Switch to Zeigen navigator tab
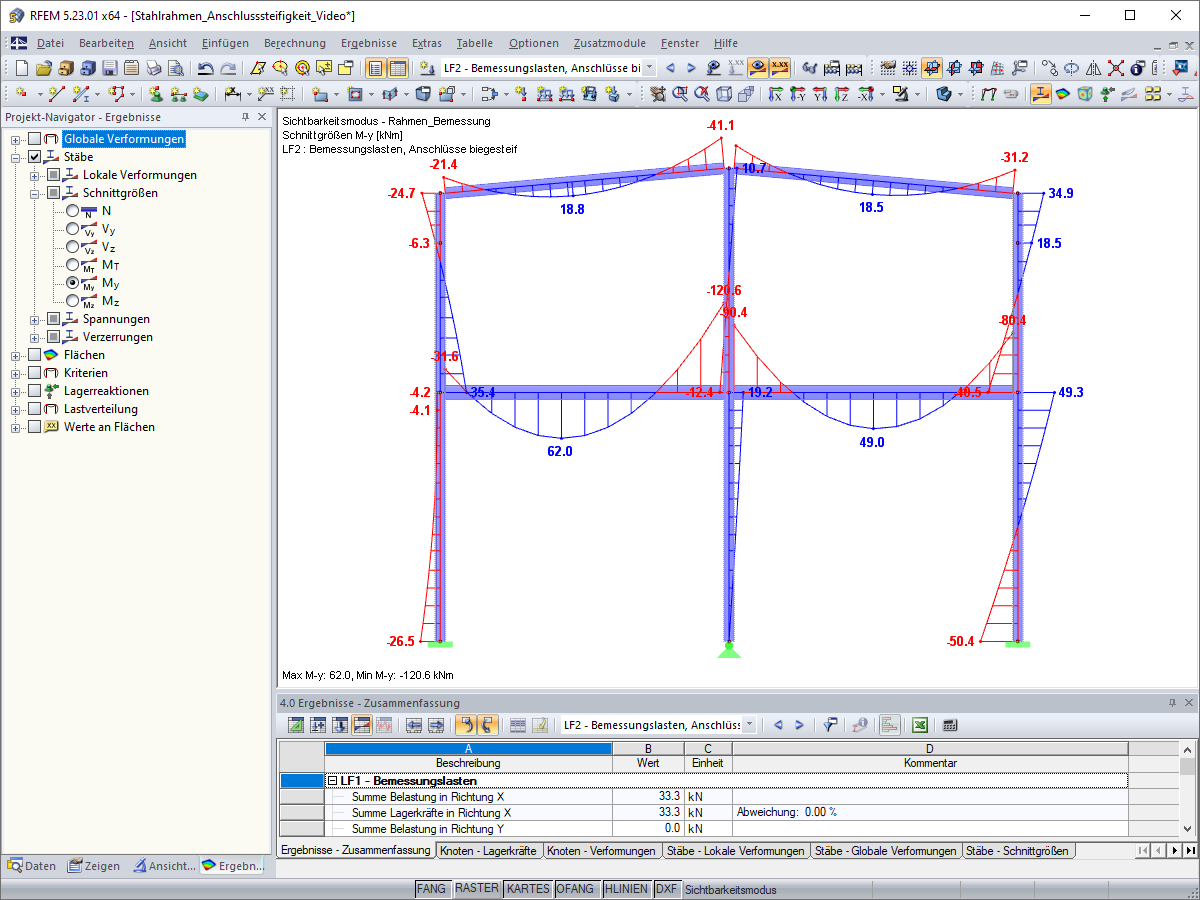 pyautogui.click(x=95, y=866)
